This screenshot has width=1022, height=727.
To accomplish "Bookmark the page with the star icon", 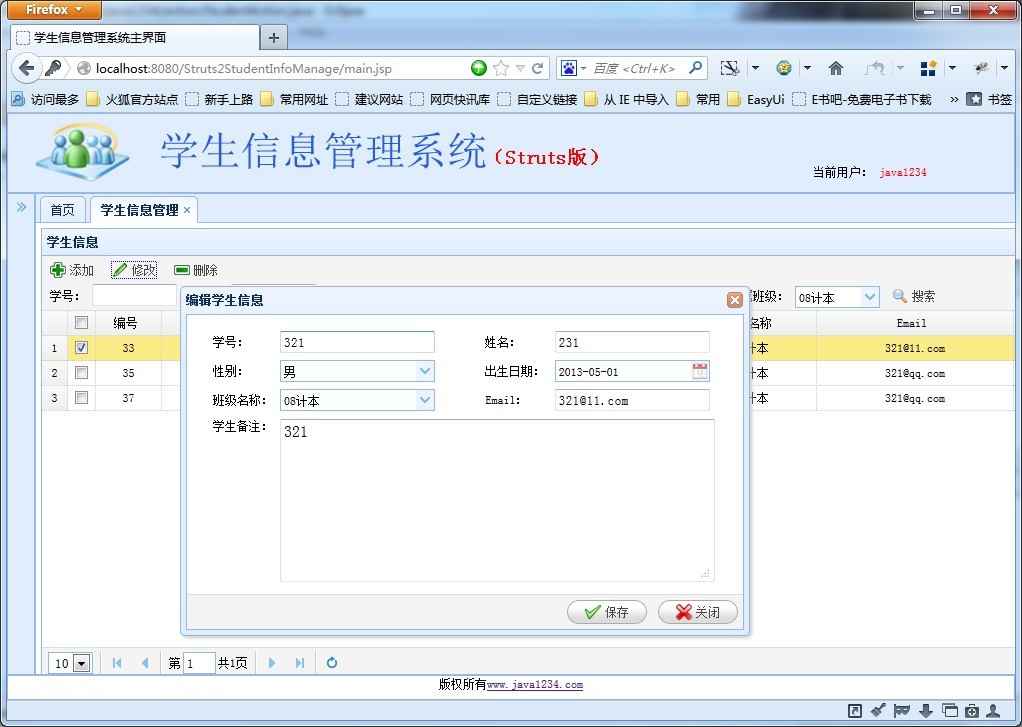I will 501,68.
